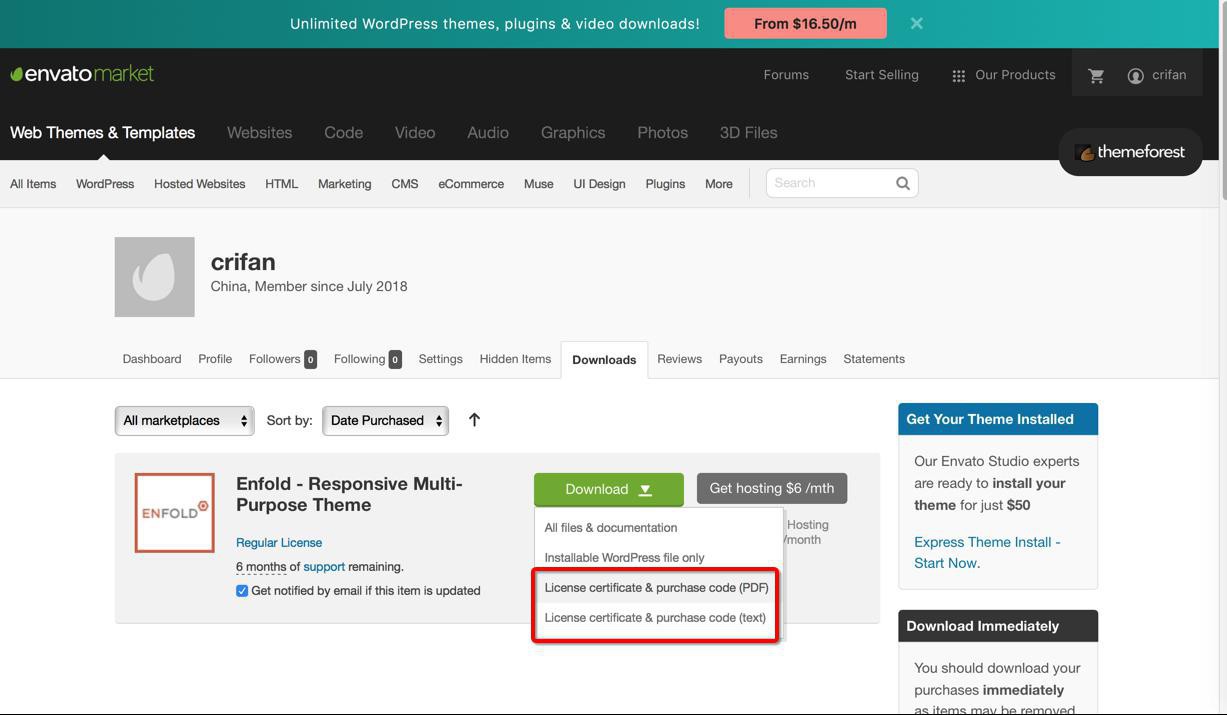This screenshot has height=715, width=1227.
Task: Click the Regular License link
Action: point(279,543)
